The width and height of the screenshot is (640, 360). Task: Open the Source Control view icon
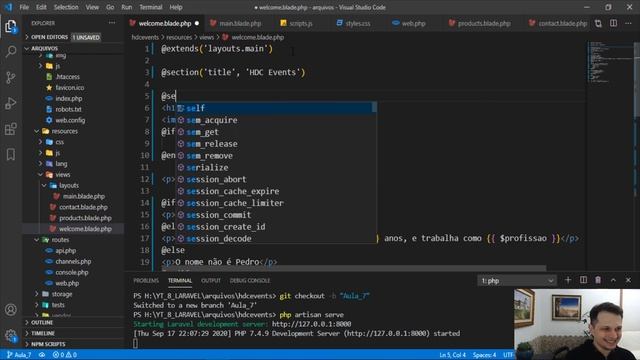click(11, 78)
